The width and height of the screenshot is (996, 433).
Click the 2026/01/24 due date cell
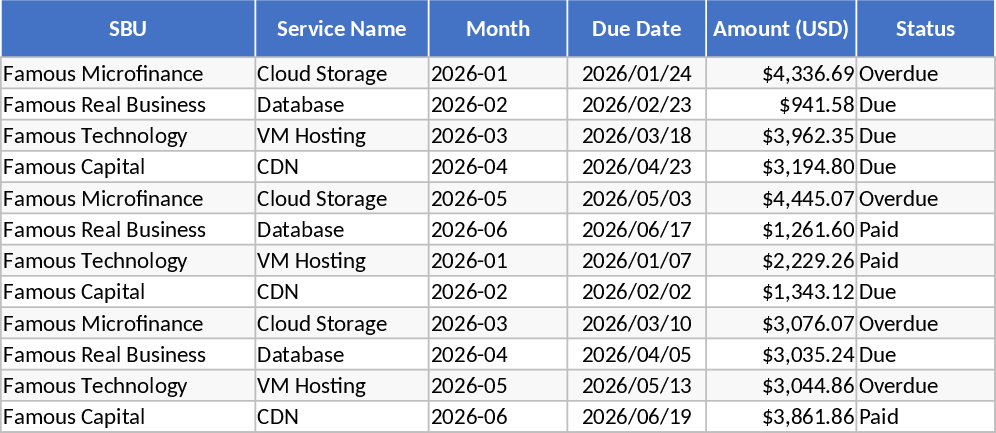point(637,73)
